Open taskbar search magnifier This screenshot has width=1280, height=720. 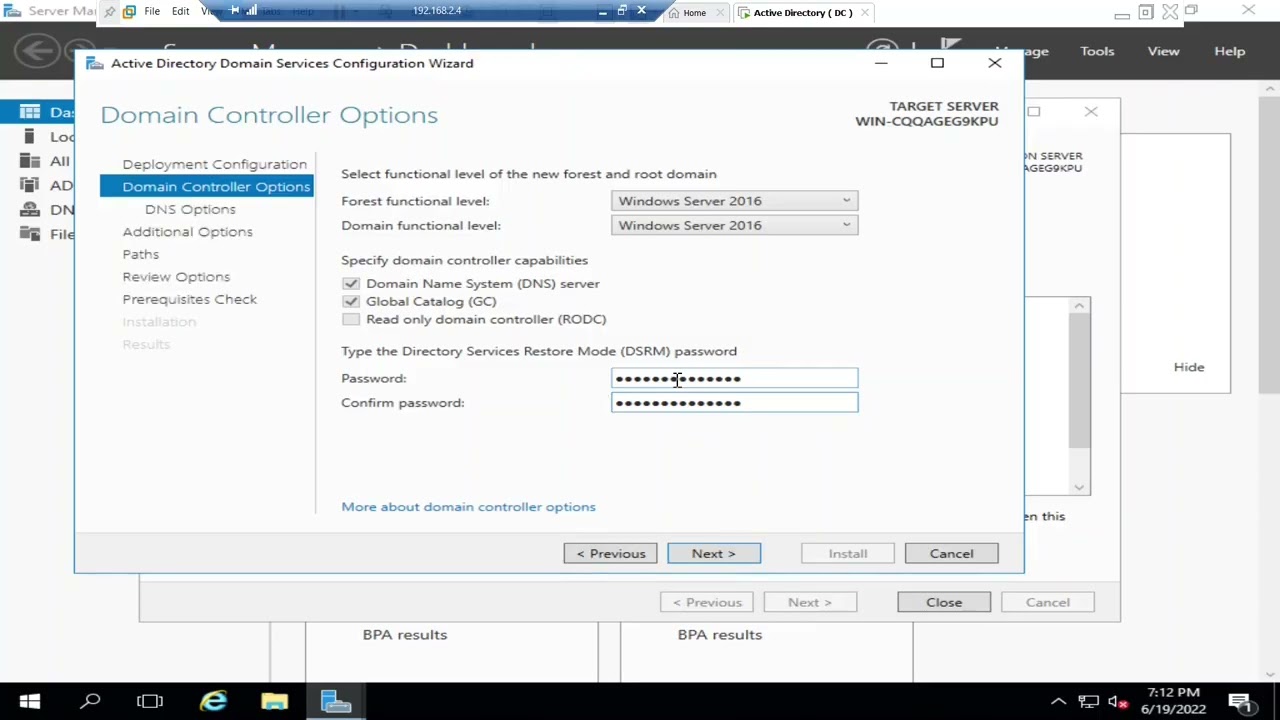click(x=90, y=701)
